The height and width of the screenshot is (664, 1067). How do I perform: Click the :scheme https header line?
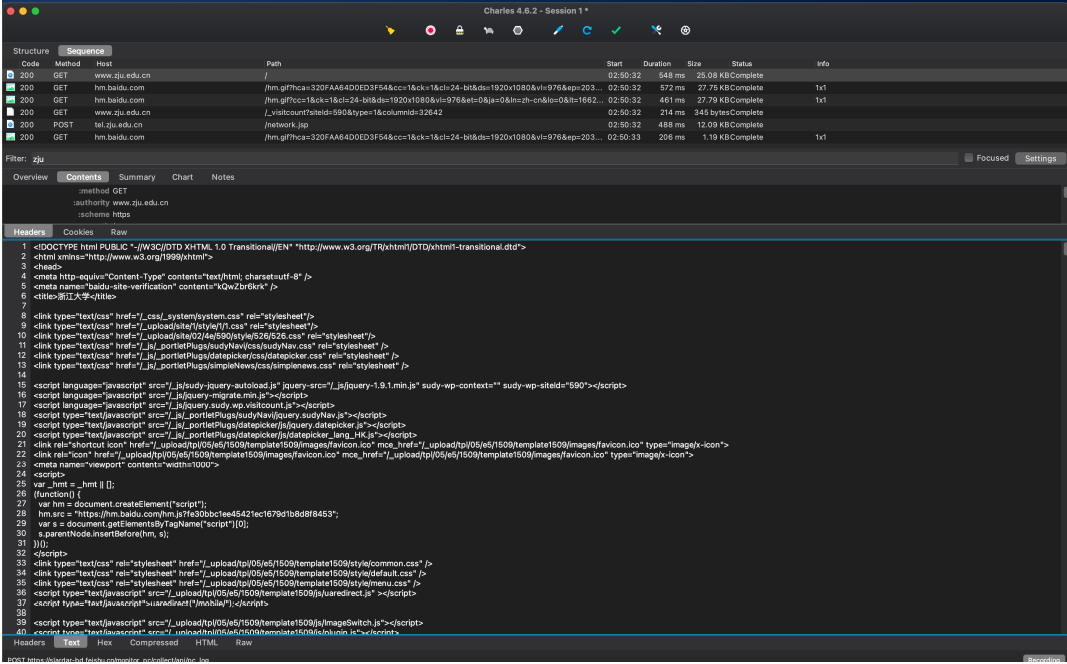[x=103, y=214]
